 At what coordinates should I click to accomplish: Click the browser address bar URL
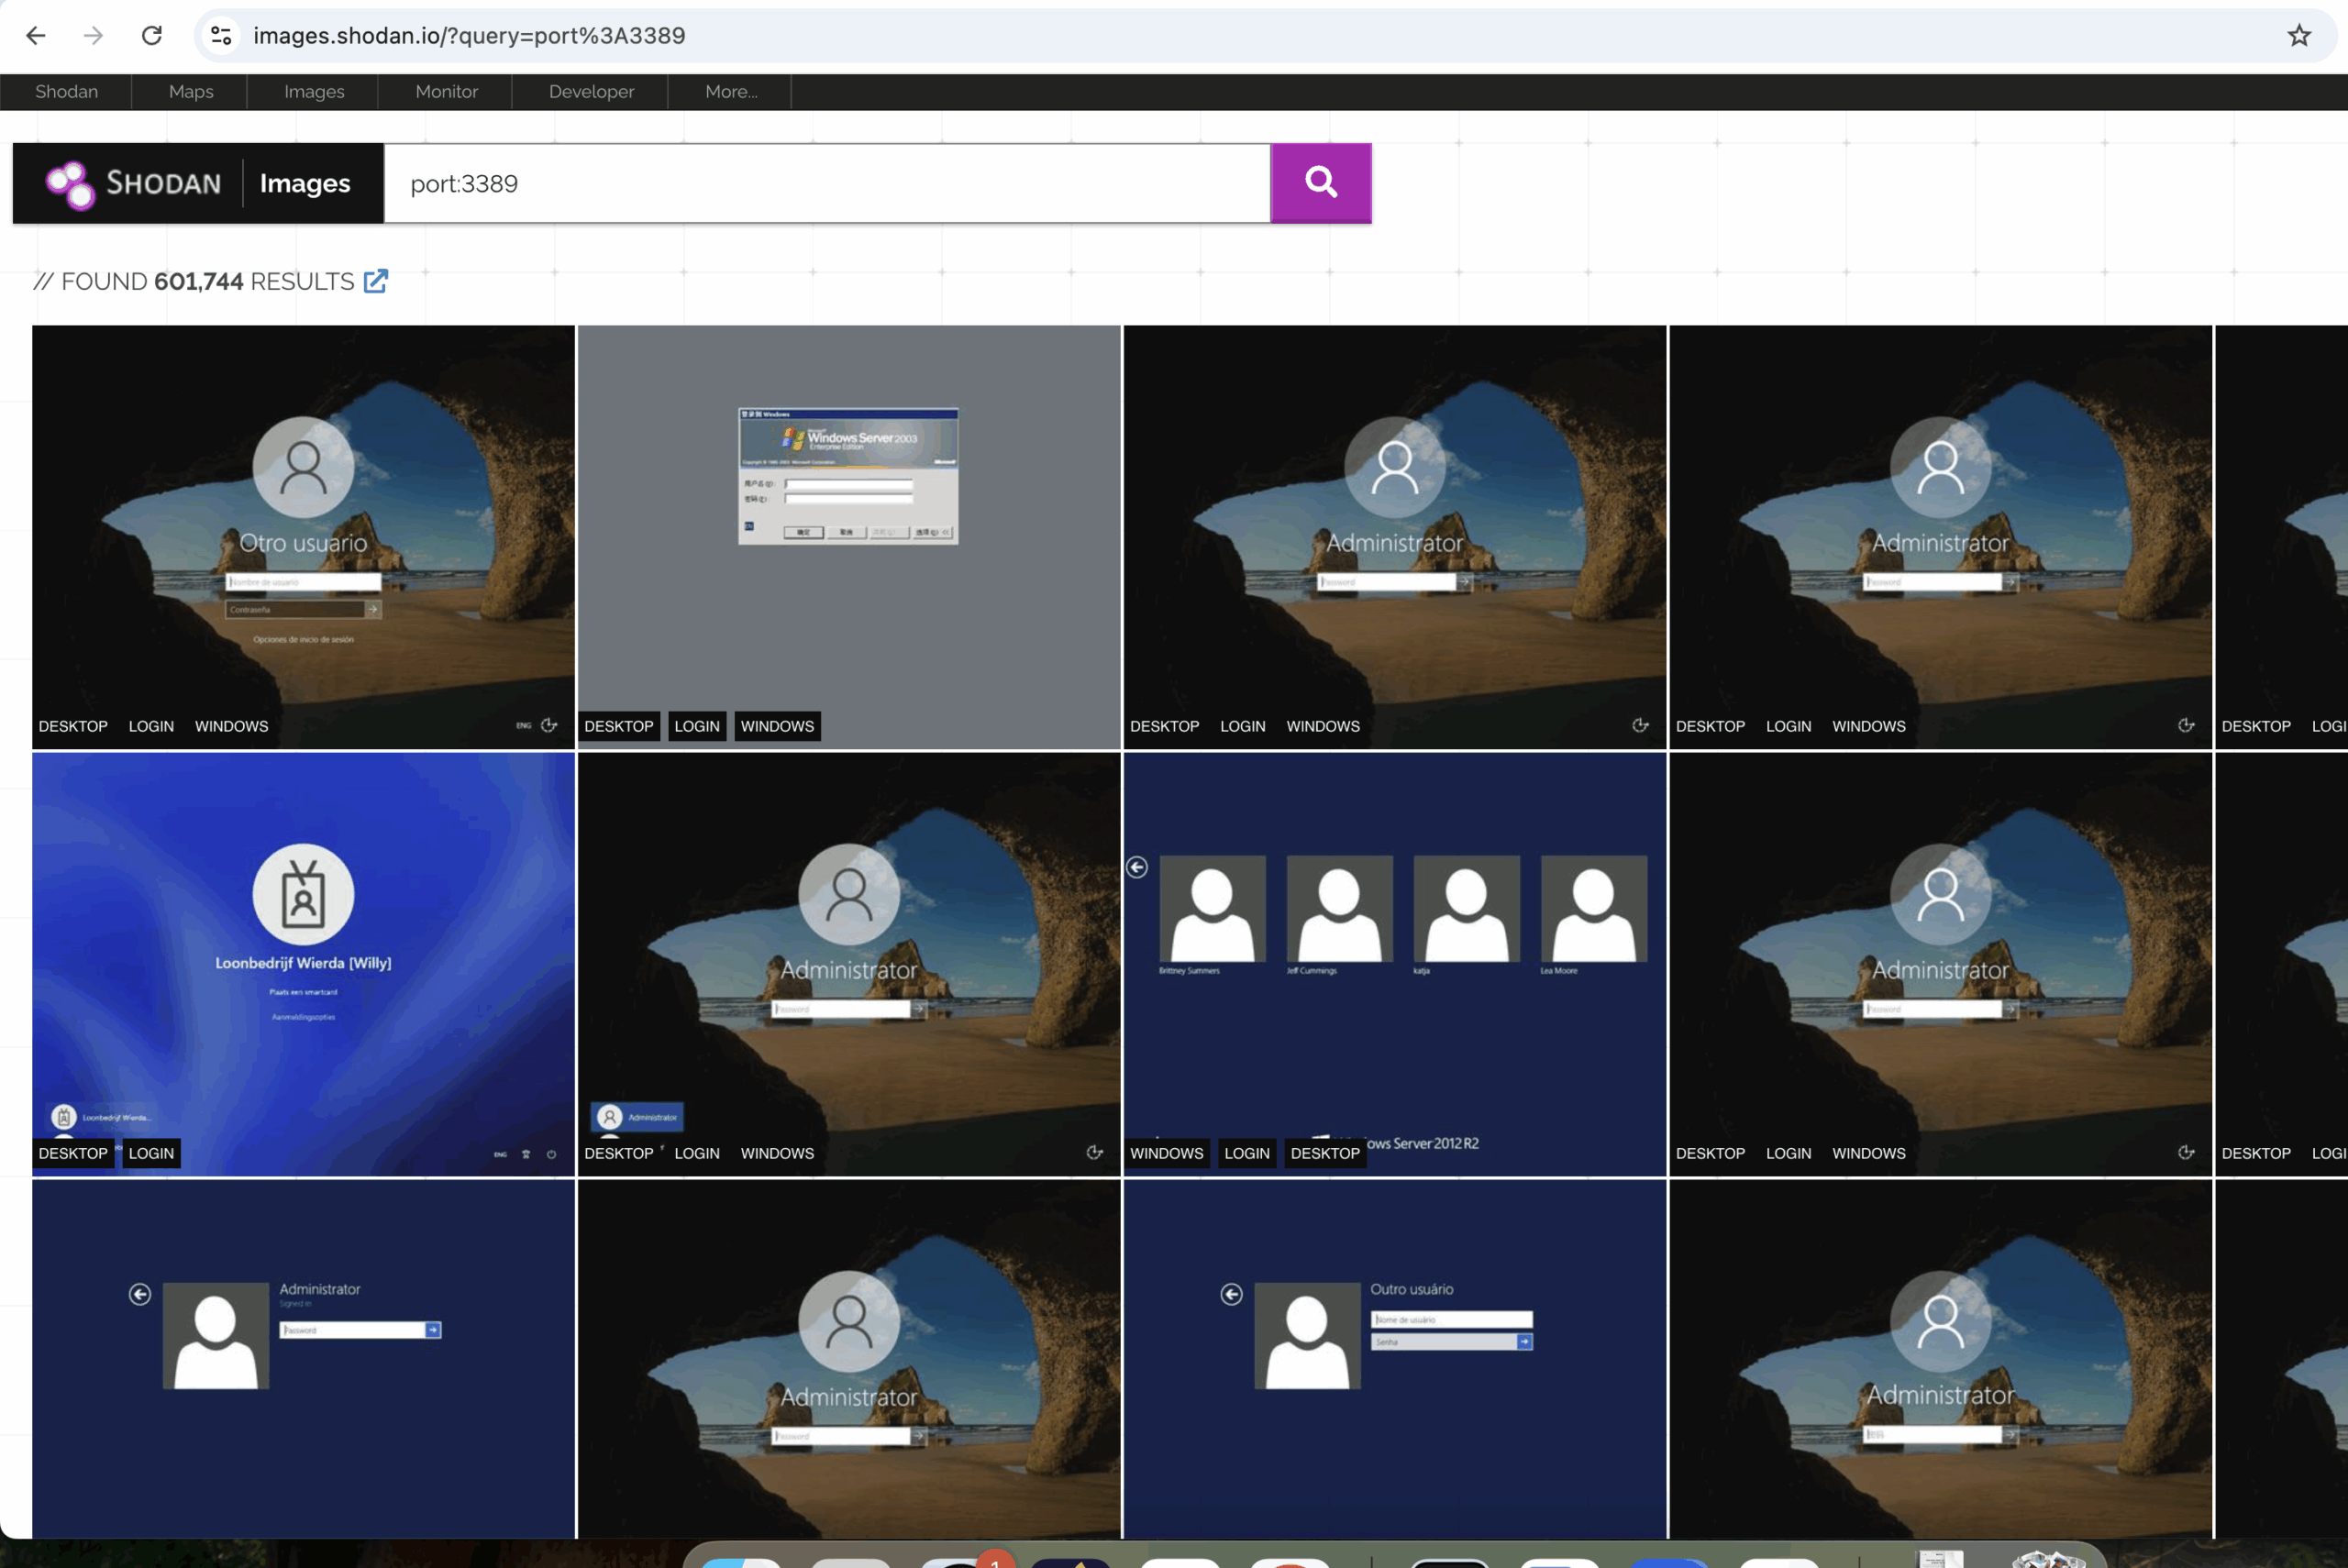click(x=469, y=36)
